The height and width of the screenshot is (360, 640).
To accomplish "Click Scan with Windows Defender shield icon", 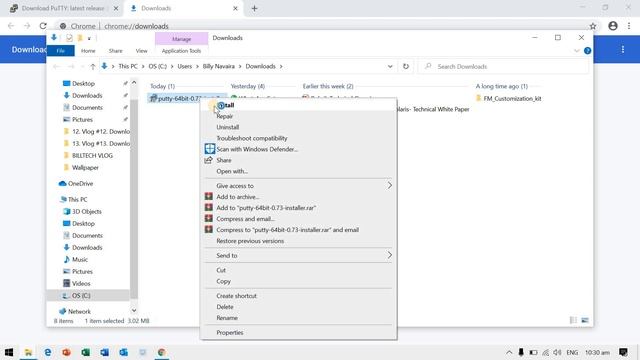I will [209, 149].
